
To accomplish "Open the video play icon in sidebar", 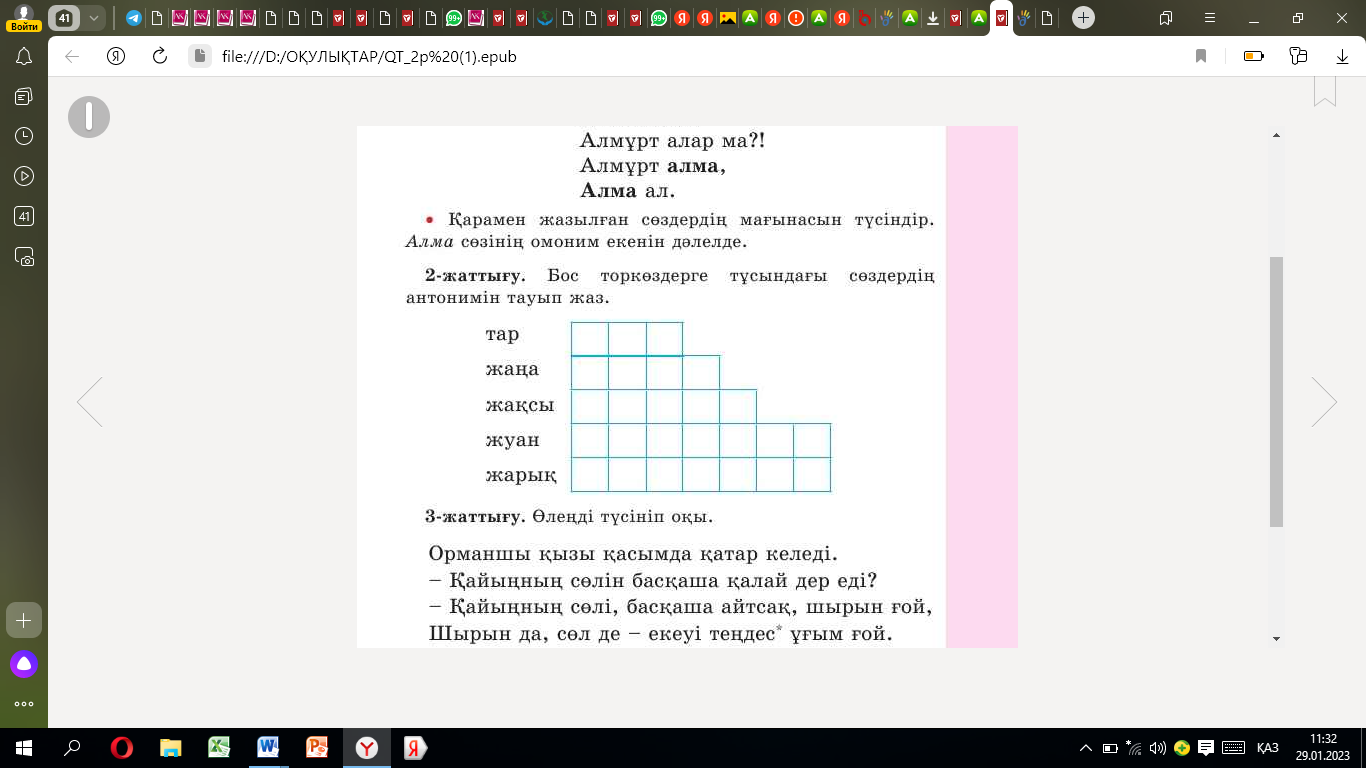I will [x=24, y=176].
